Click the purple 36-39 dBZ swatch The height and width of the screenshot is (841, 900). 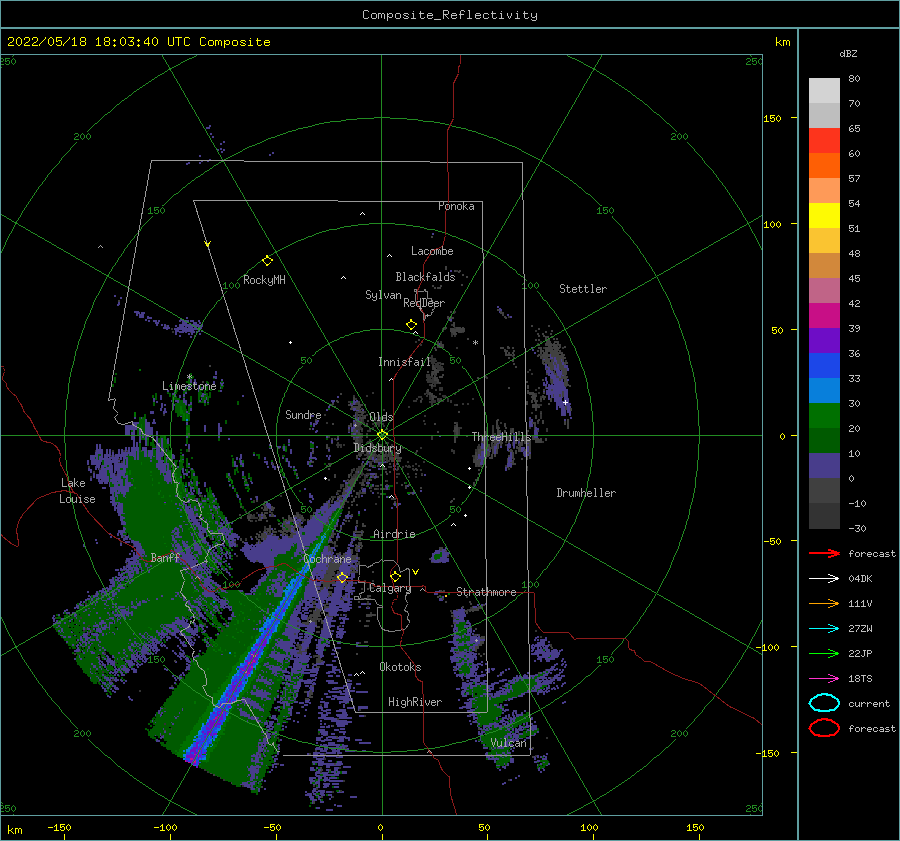pyautogui.click(x=824, y=341)
